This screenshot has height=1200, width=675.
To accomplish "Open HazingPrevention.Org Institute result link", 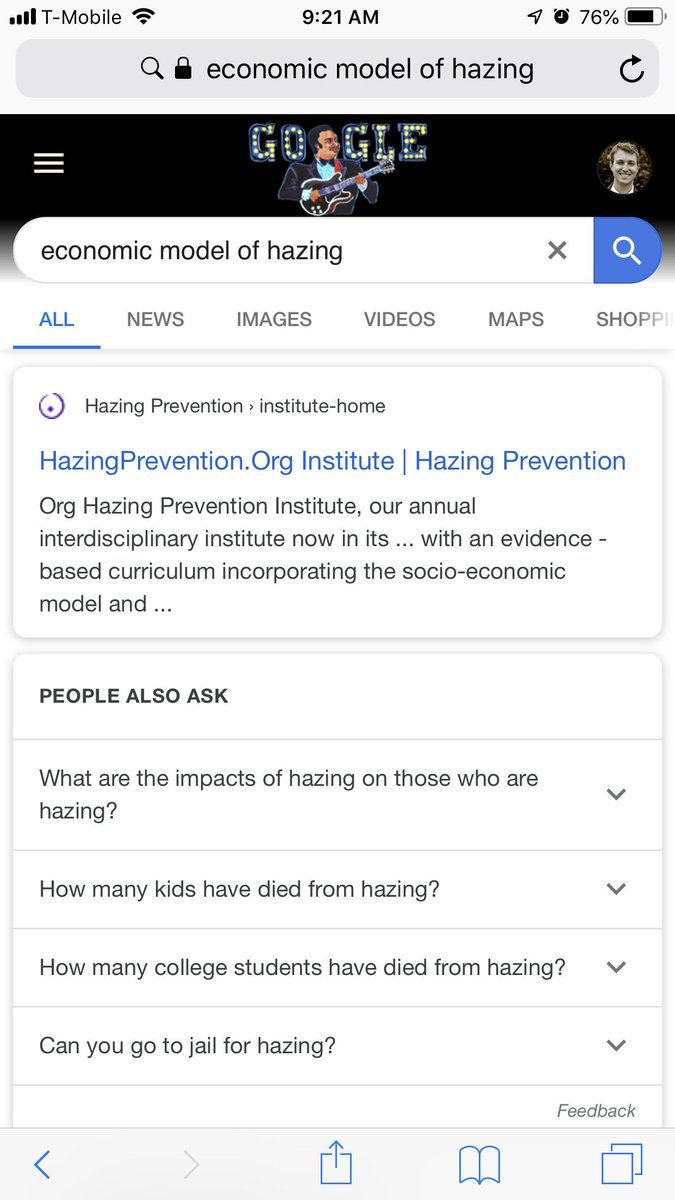I will click(x=332, y=461).
